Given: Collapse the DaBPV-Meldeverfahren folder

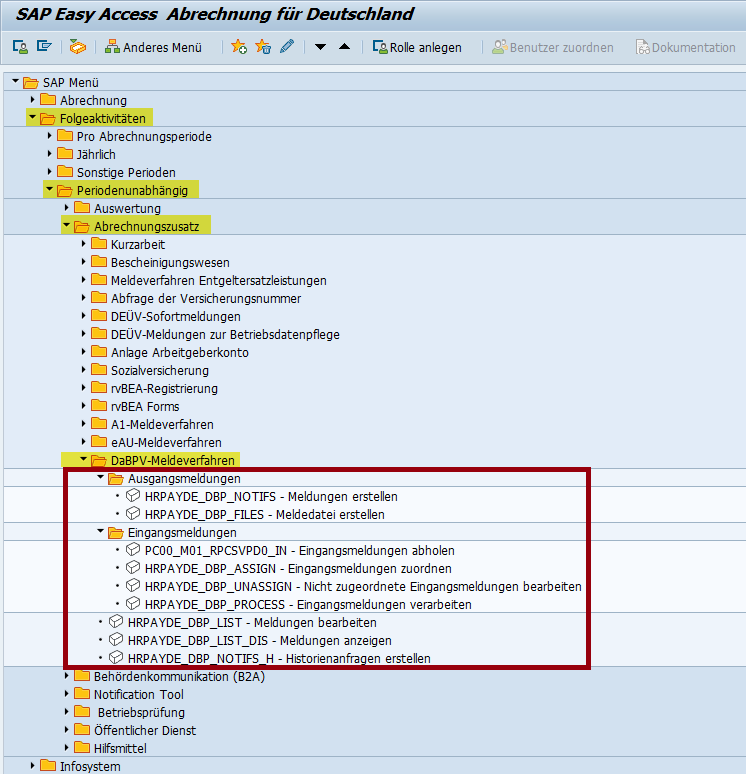Looking at the screenshot, I should [83, 459].
